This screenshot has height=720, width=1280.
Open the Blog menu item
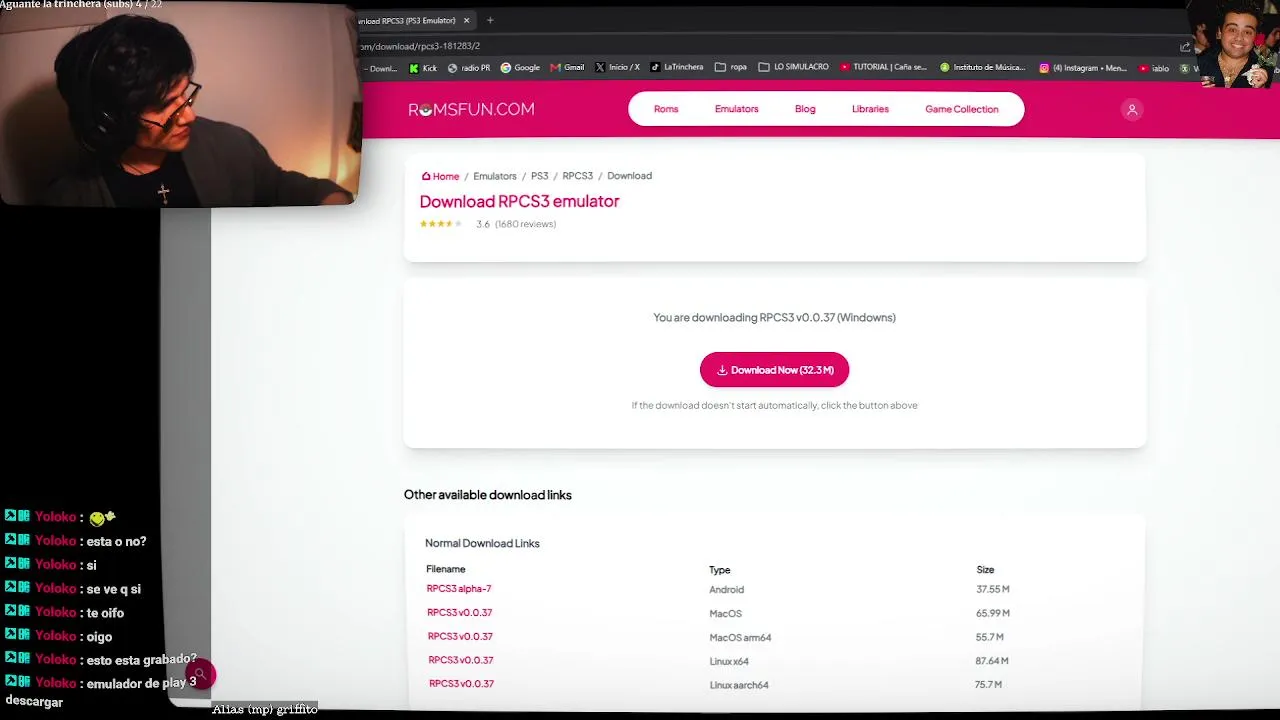tap(805, 109)
